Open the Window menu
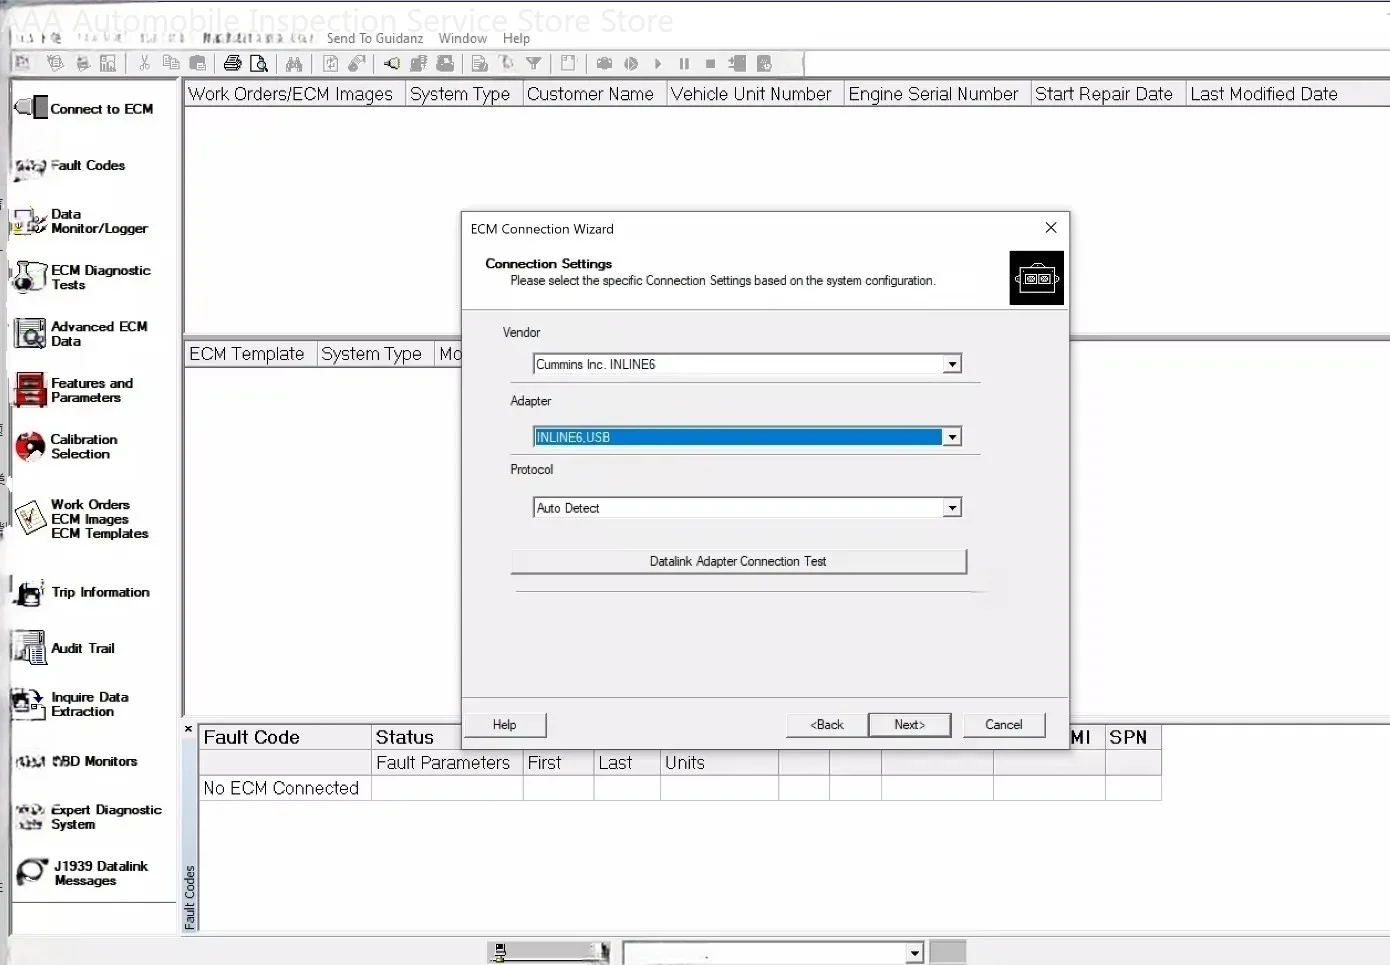The height and width of the screenshot is (965, 1390). tap(462, 38)
